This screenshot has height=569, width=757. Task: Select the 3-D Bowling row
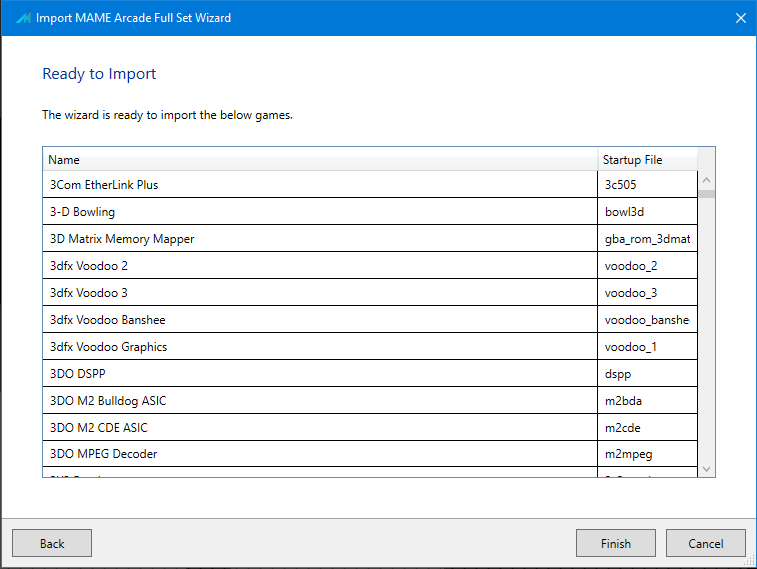(x=370, y=211)
